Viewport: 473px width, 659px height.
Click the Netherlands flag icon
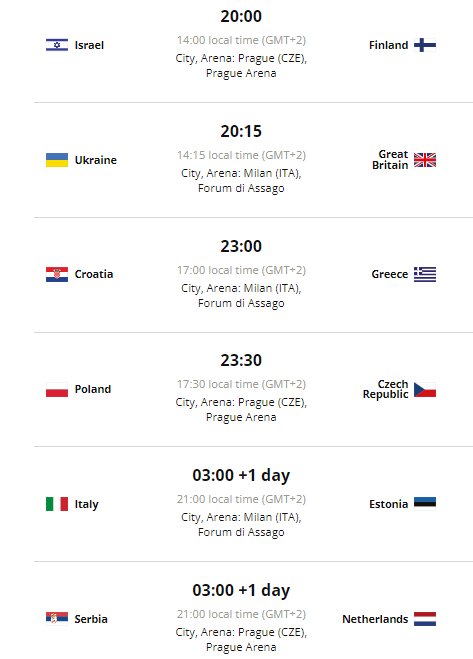coord(425,618)
